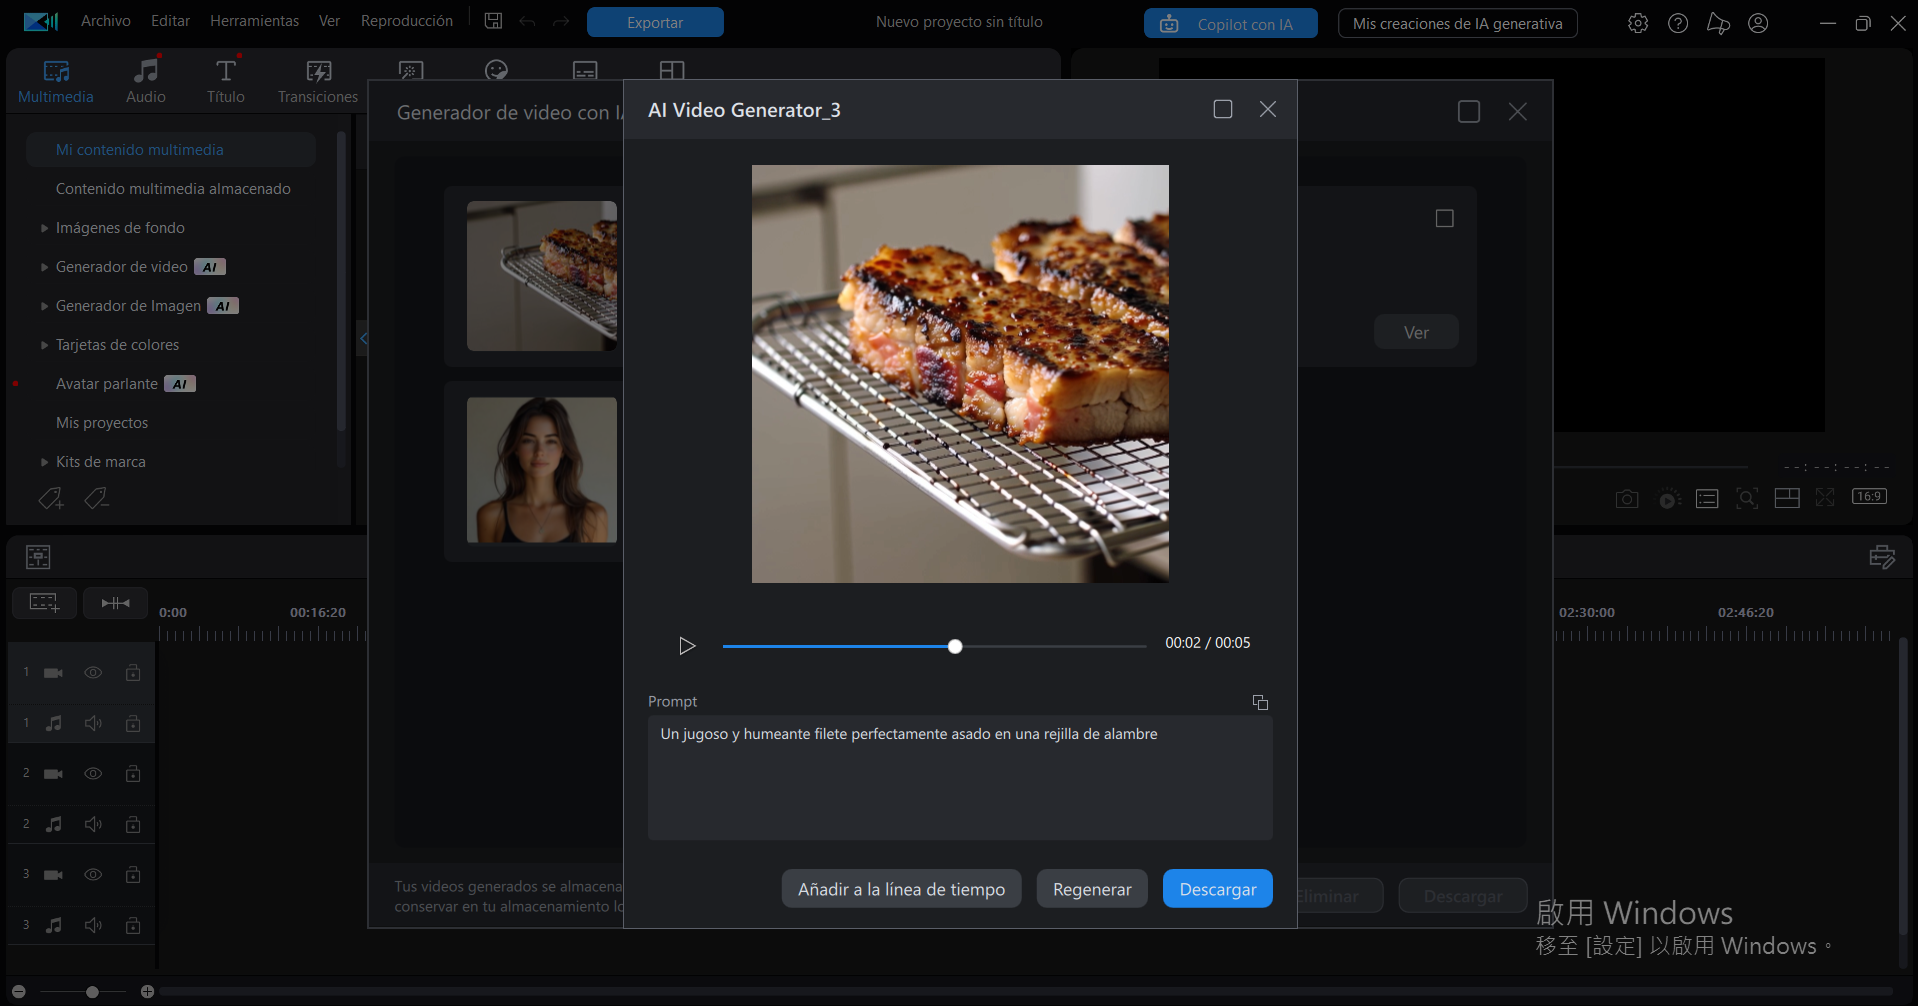The width and height of the screenshot is (1918, 1006).
Task: Toggle video track 3 visibility eye
Action: coord(93,874)
